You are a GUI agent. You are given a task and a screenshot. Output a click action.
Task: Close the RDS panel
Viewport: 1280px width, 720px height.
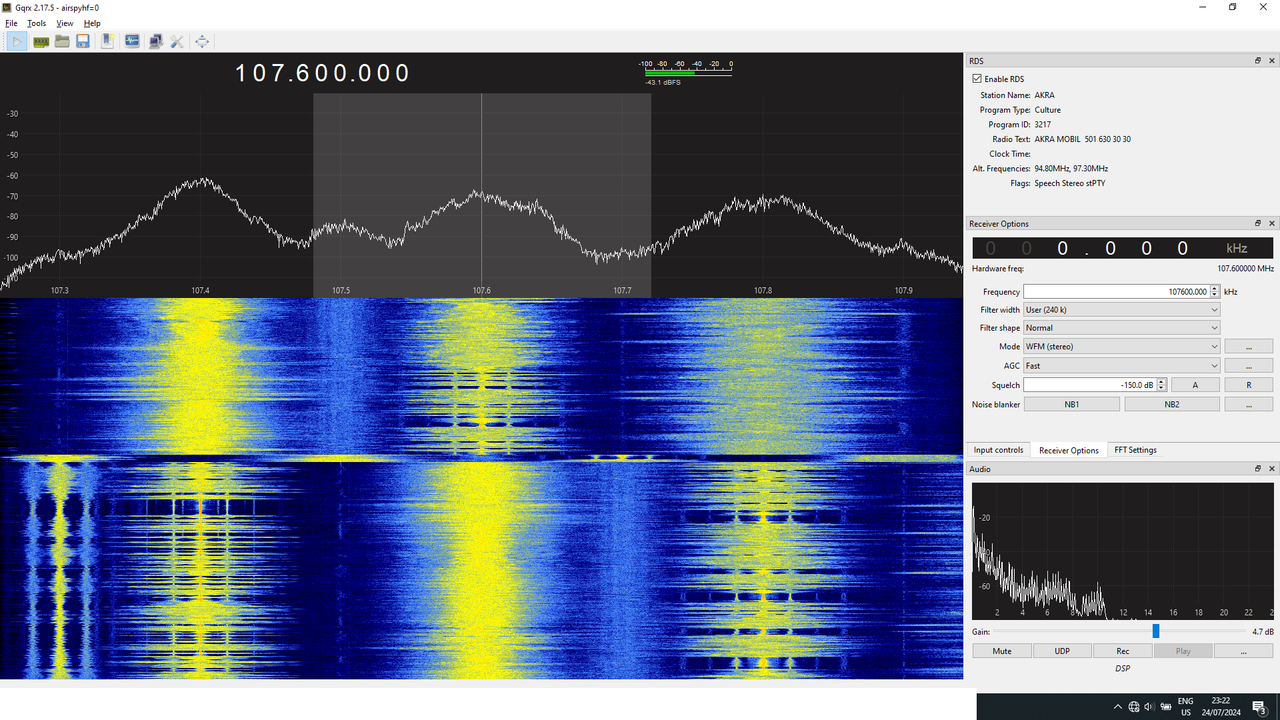1272,61
